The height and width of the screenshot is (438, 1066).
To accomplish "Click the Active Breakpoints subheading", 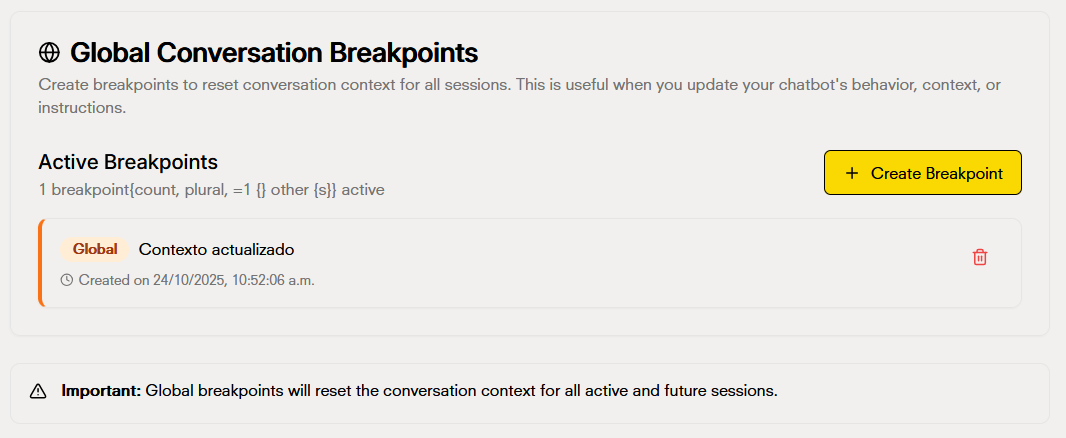I will (x=128, y=161).
